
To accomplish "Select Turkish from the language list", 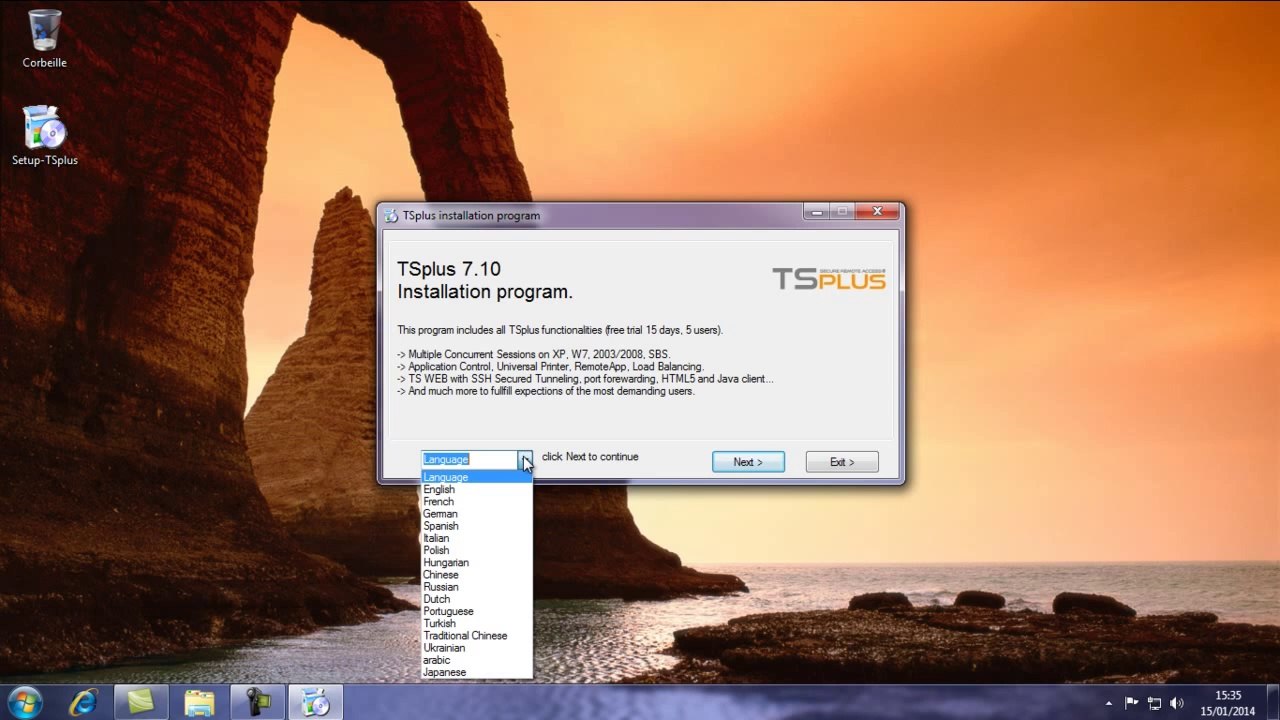I will tap(476, 623).
